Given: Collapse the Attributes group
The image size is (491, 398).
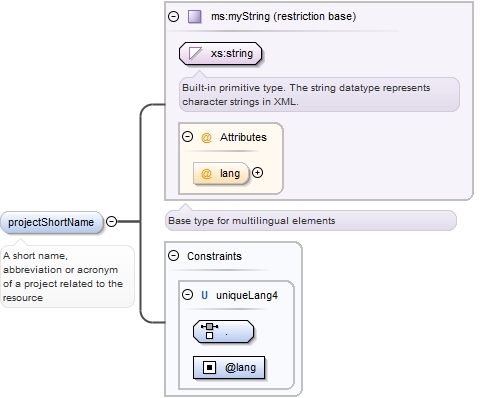Looking at the screenshot, I should point(187,137).
